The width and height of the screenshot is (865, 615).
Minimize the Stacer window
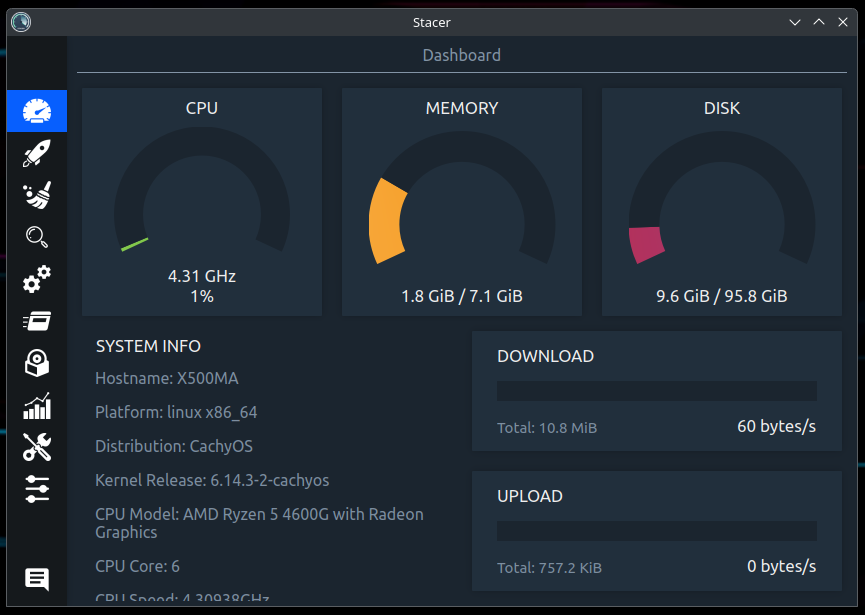coord(794,22)
